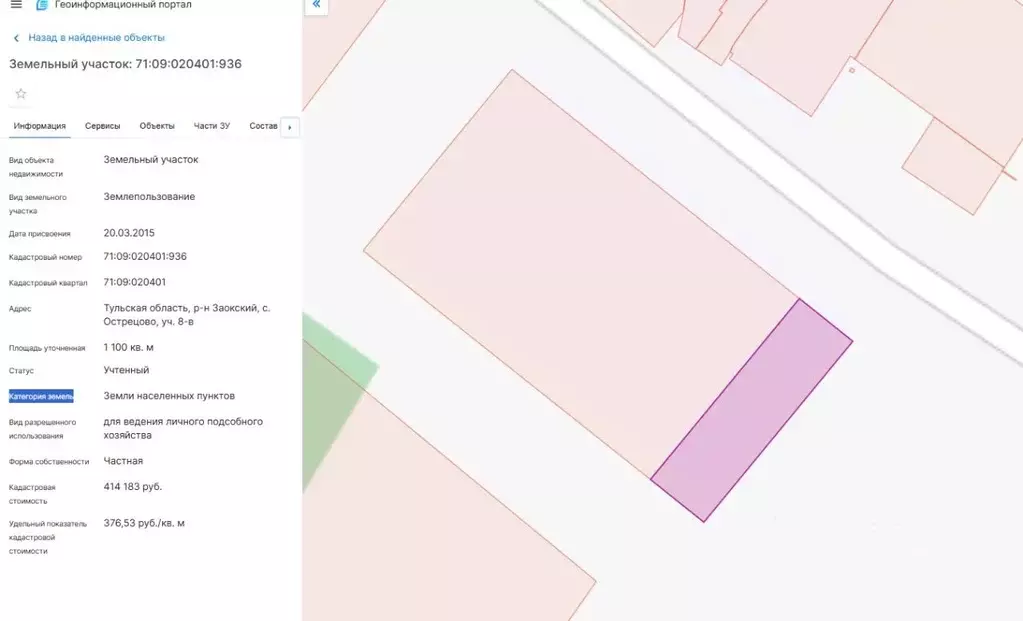
Task: Go back via Назад в найденные объекты
Action: click(97, 38)
